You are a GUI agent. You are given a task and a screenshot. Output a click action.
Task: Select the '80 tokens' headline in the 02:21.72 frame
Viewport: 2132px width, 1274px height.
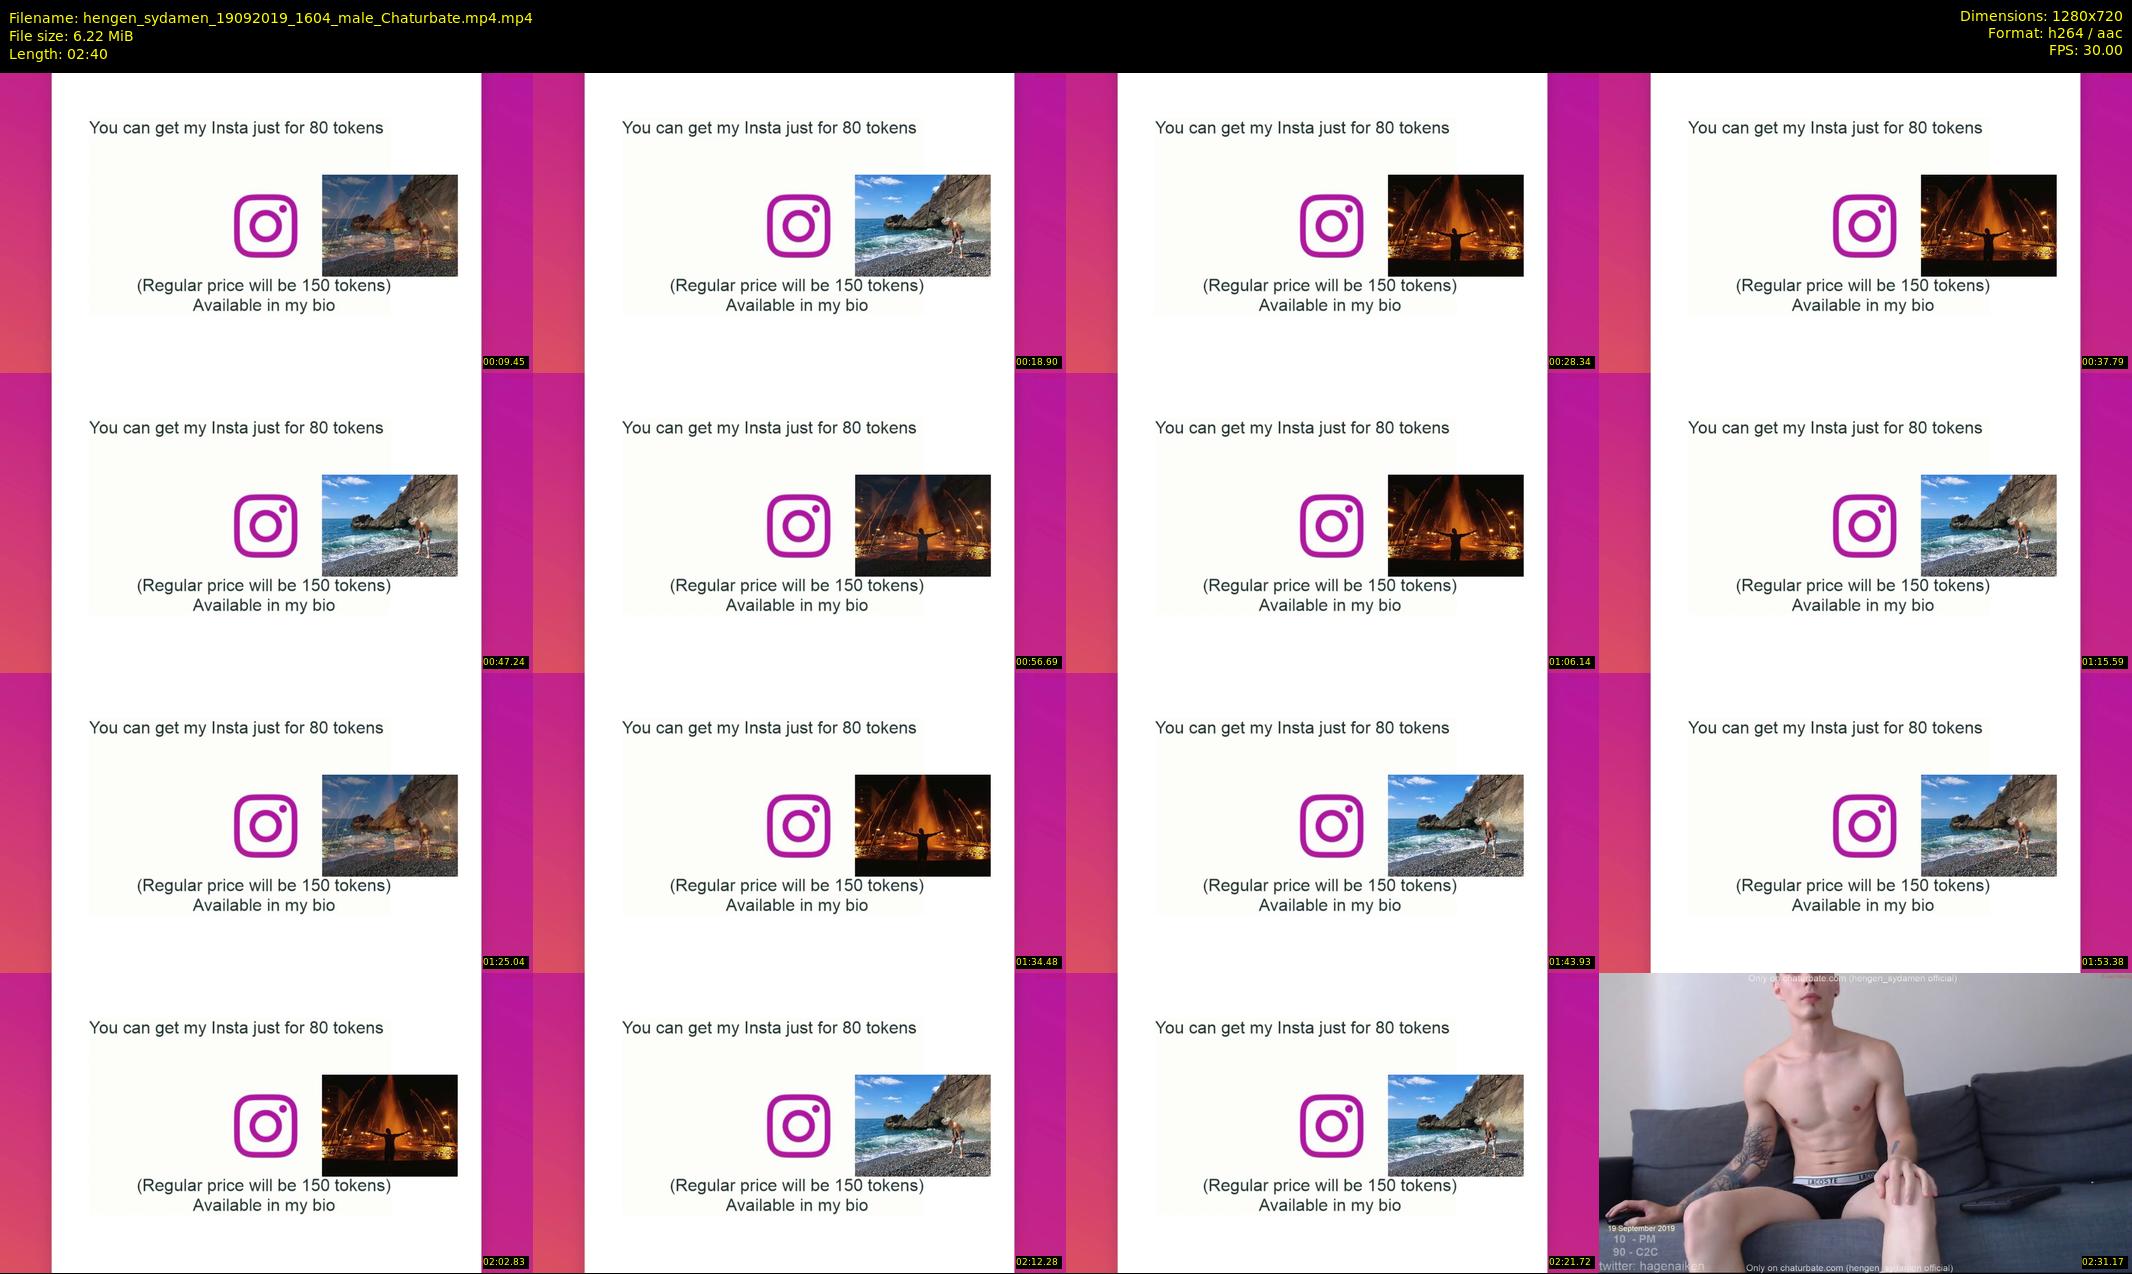click(x=1302, y=1028)
